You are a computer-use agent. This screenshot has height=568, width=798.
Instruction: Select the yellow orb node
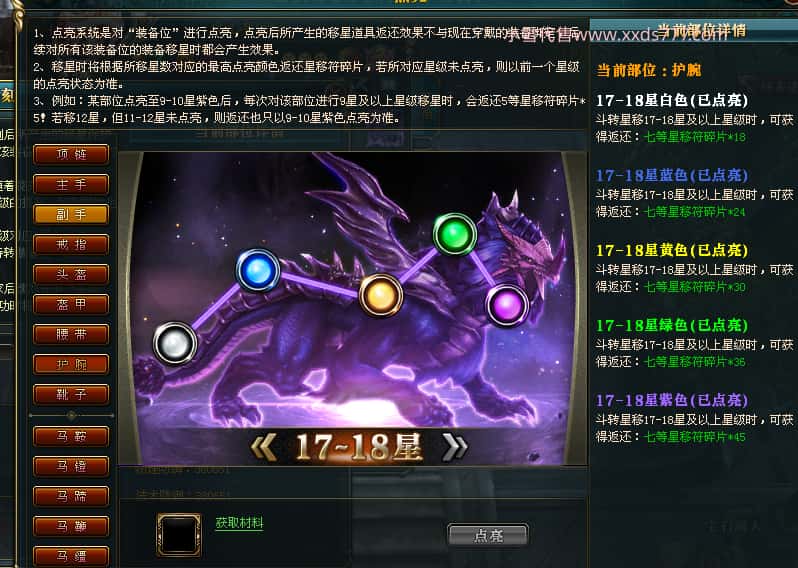coord(381,295)
